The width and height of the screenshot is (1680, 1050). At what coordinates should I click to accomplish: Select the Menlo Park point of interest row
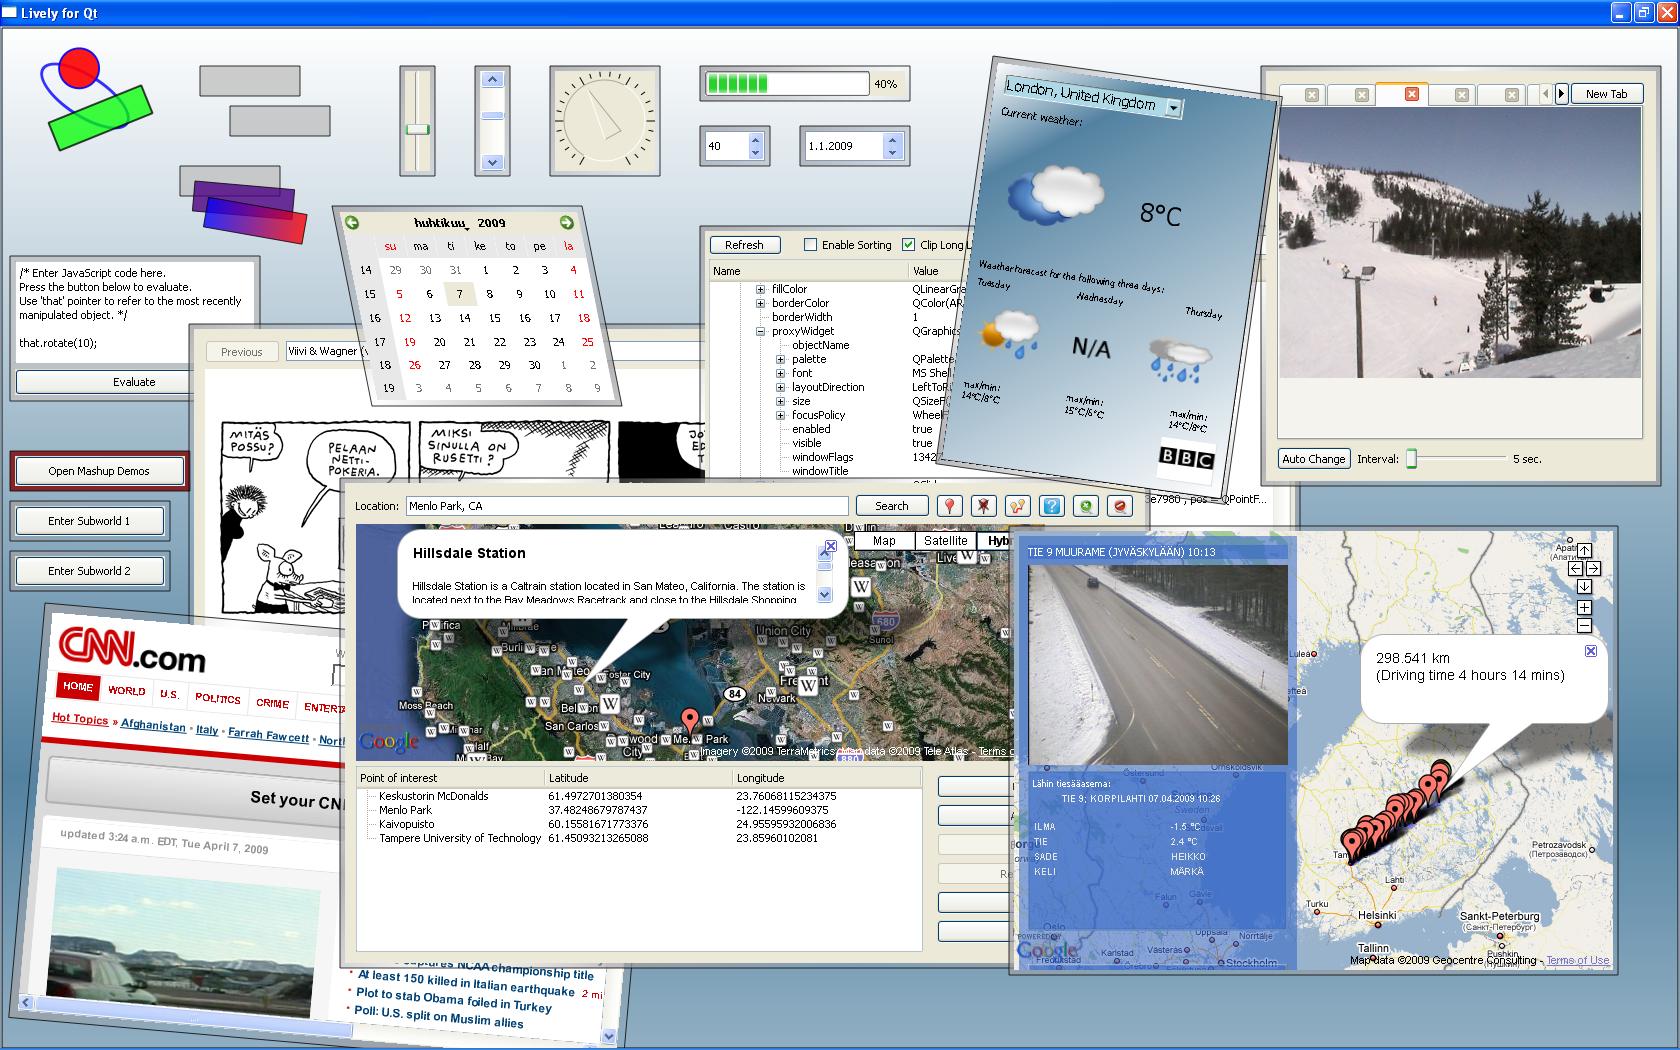click(639, 810)
